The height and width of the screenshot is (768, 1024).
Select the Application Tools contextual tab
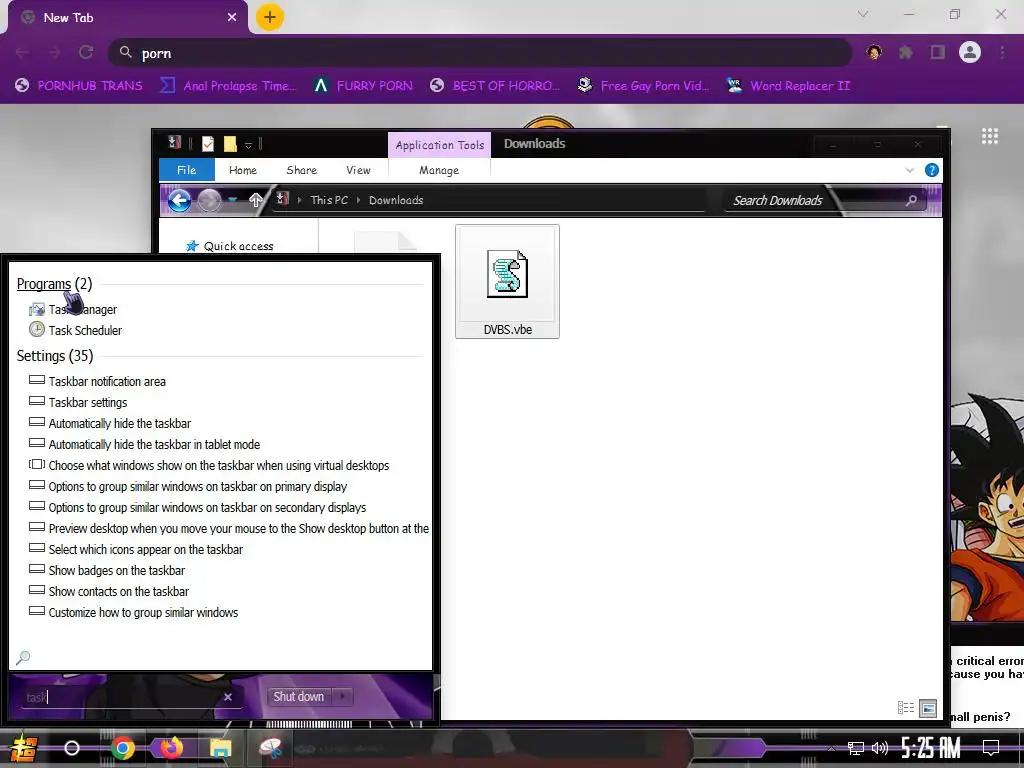coord(440,145)
